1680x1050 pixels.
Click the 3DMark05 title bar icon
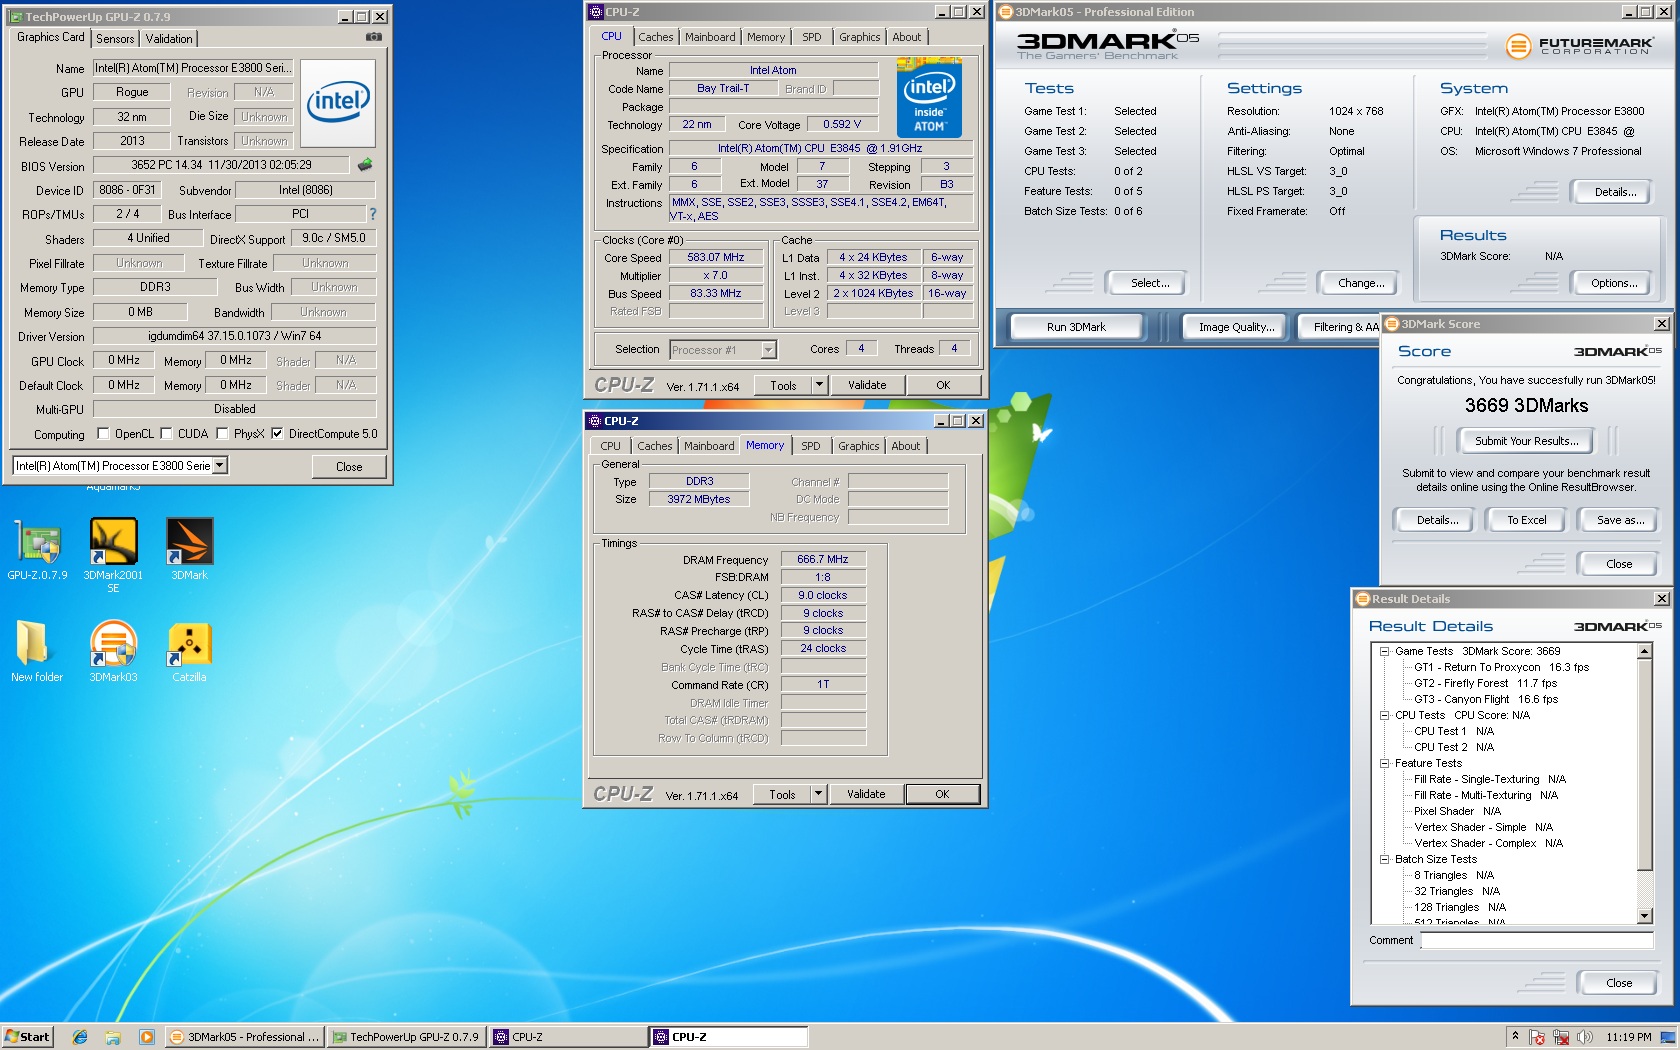1006,12
